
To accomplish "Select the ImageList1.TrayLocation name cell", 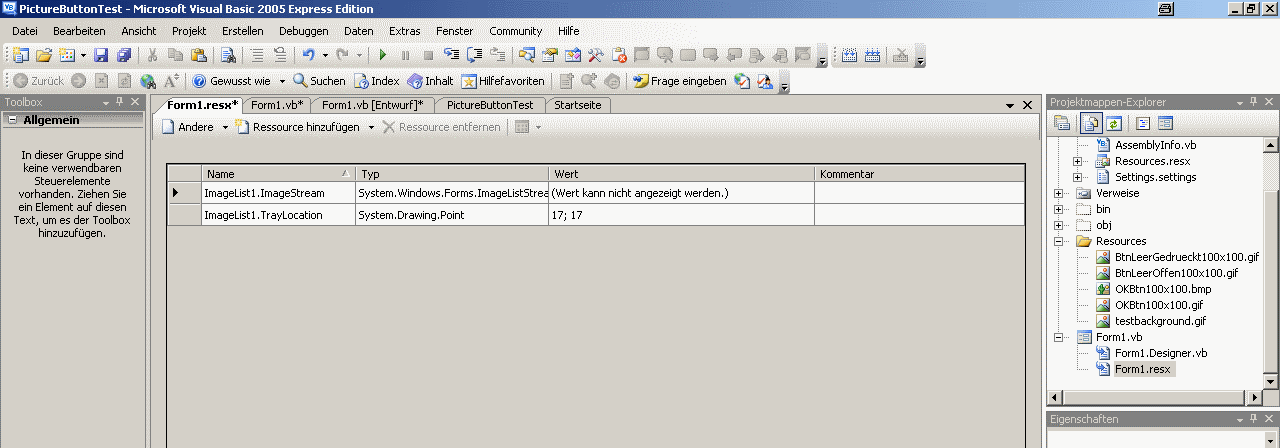I will click(277, 214).
